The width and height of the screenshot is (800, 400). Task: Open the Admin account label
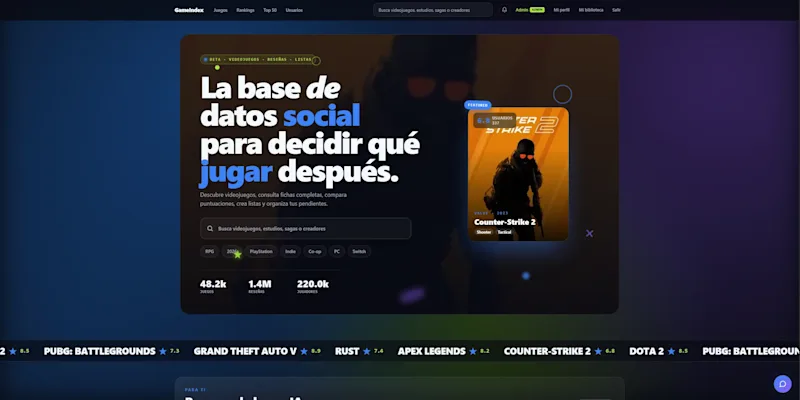point(521,10)
